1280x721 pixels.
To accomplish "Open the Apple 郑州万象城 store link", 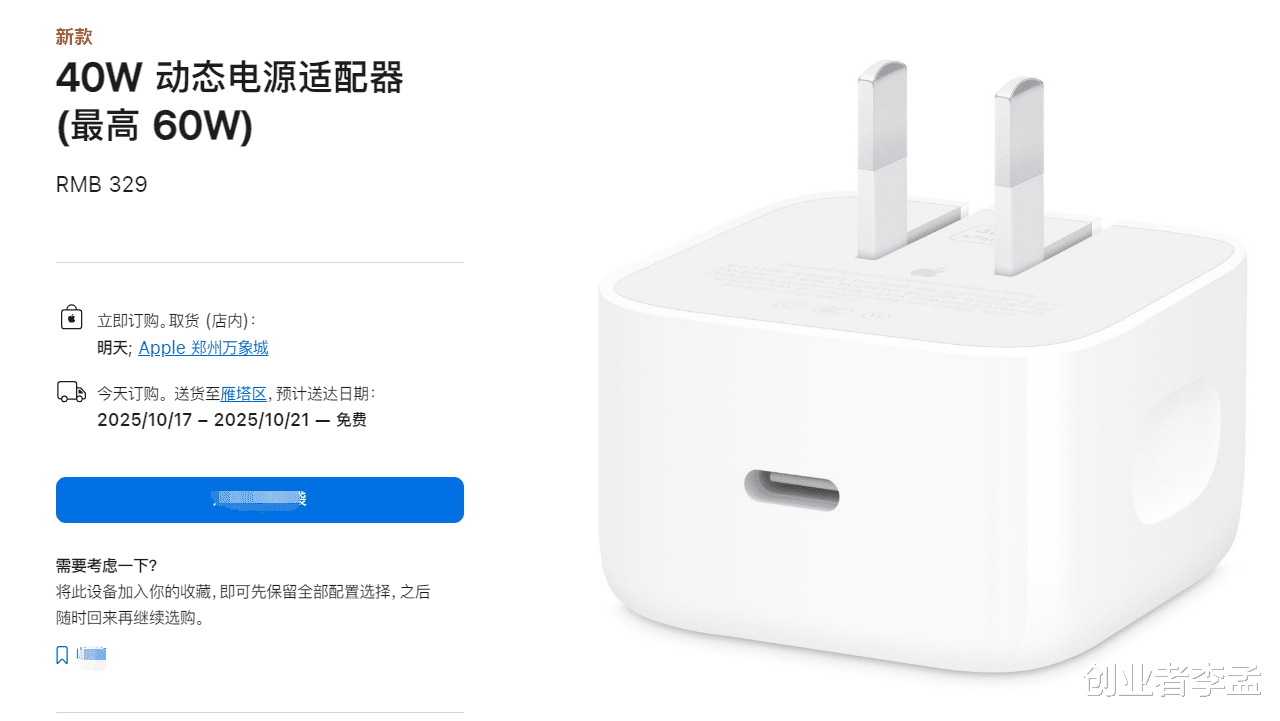I will click(203, 348).
